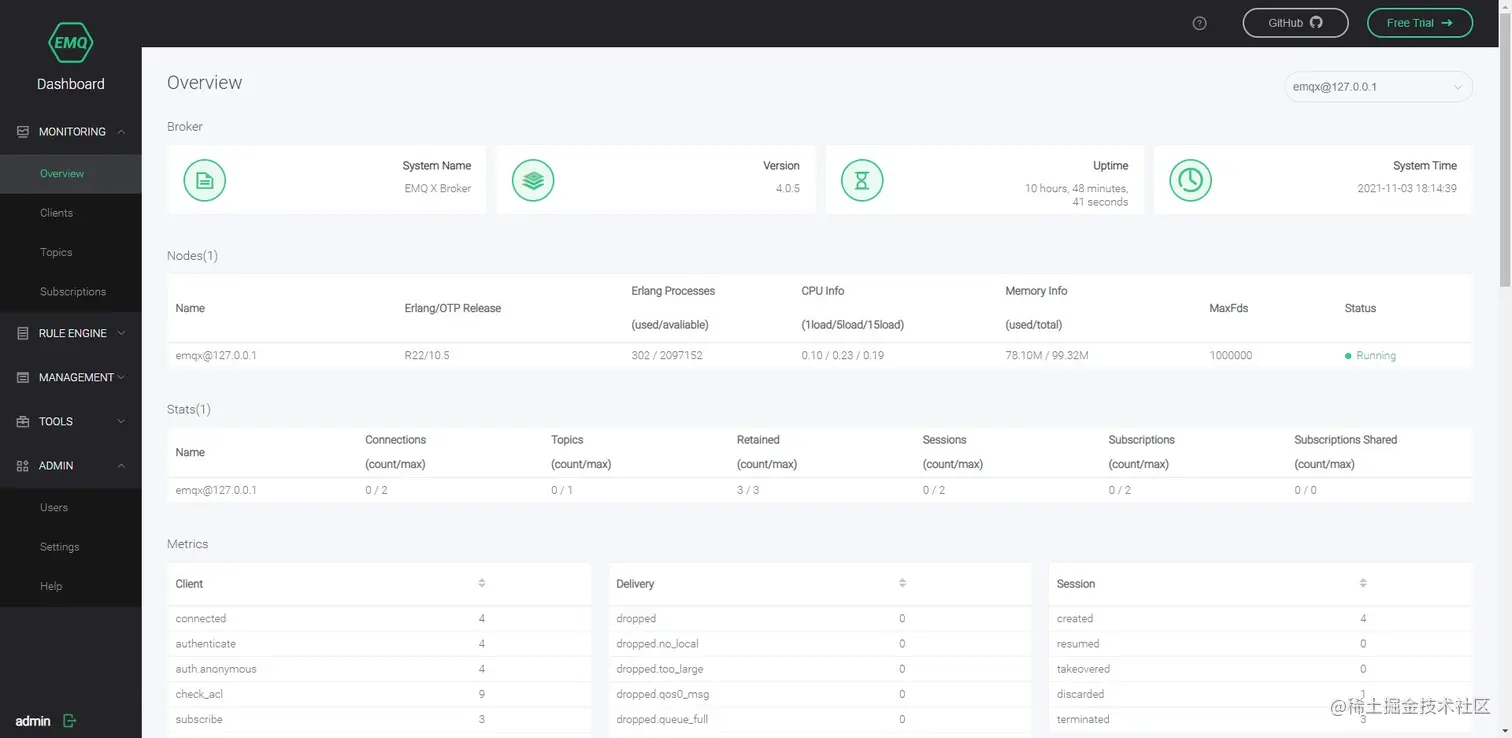The width and height of the screenshot is (1512, 738).
Task: Sort the Client metrics table
Action: pyautogui.click(x=482, y=583)
